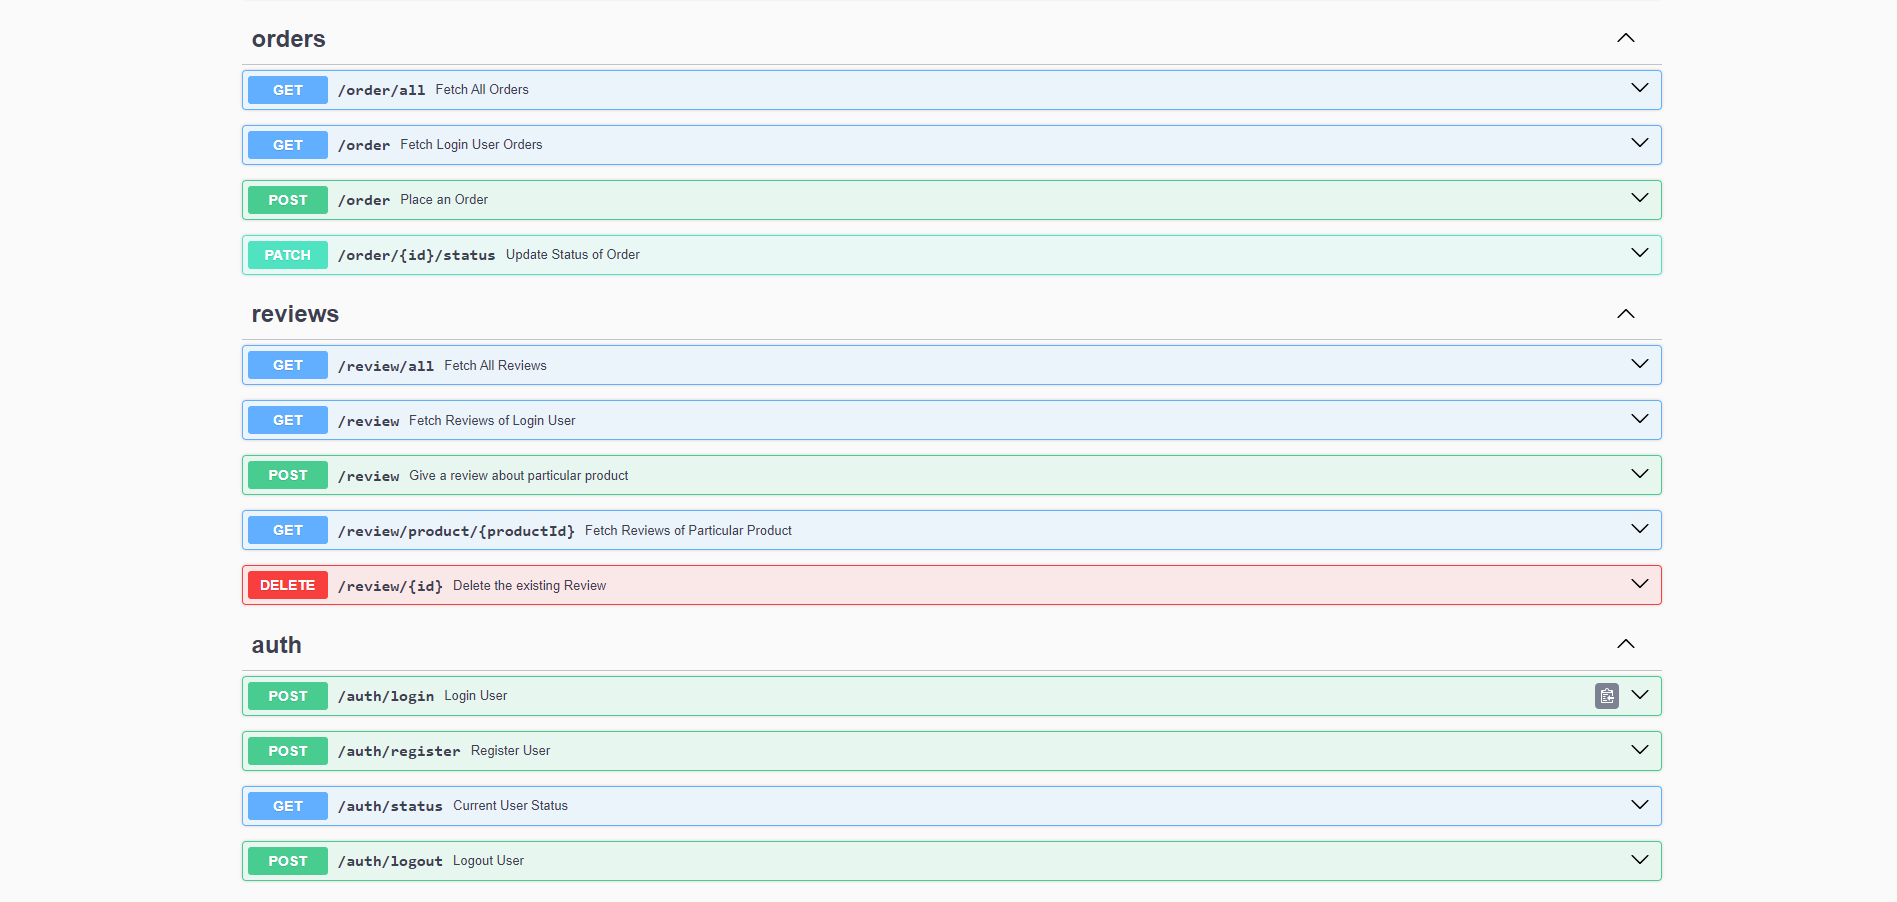Viewport: 1897px width, 902px height.
Task: Click the 'Delete the existing Review' description
Action: click(529, 586)
